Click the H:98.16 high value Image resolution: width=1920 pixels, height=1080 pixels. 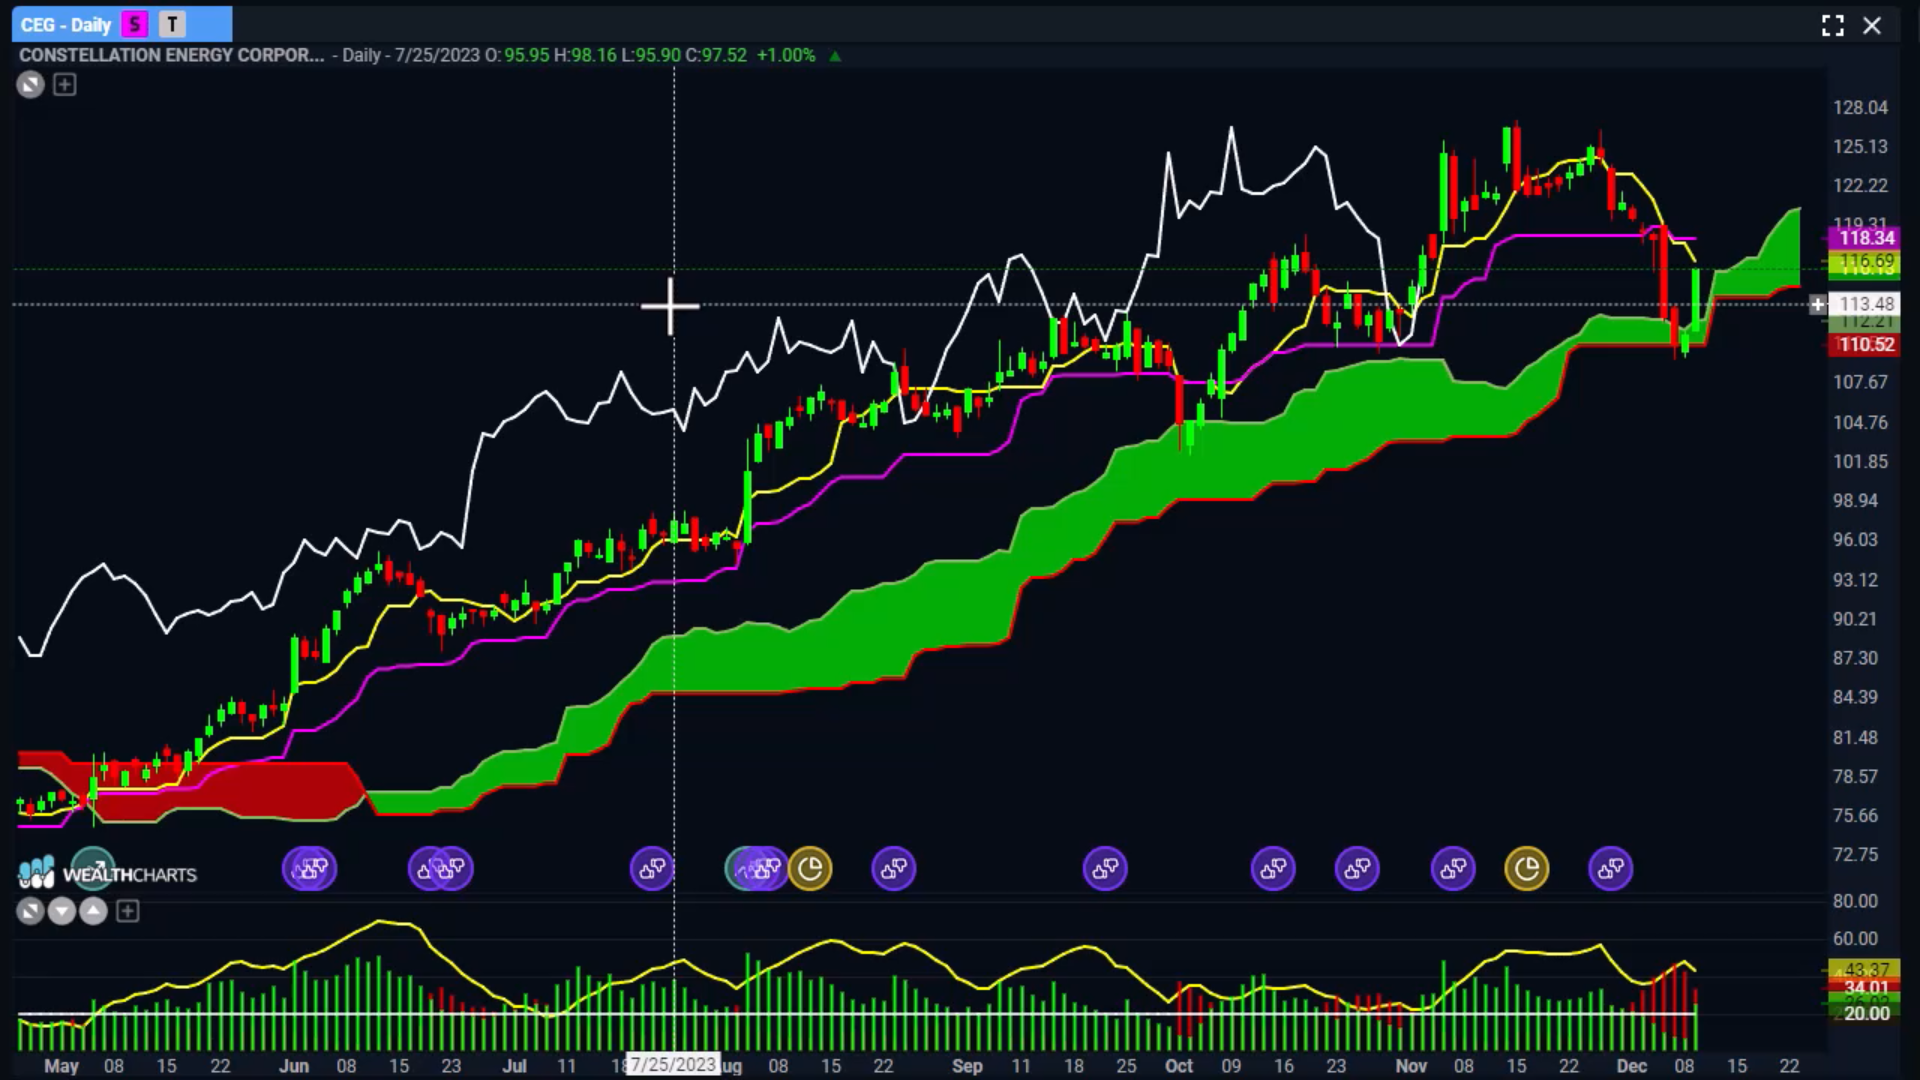pyautogui.click(x=585, y=55)
